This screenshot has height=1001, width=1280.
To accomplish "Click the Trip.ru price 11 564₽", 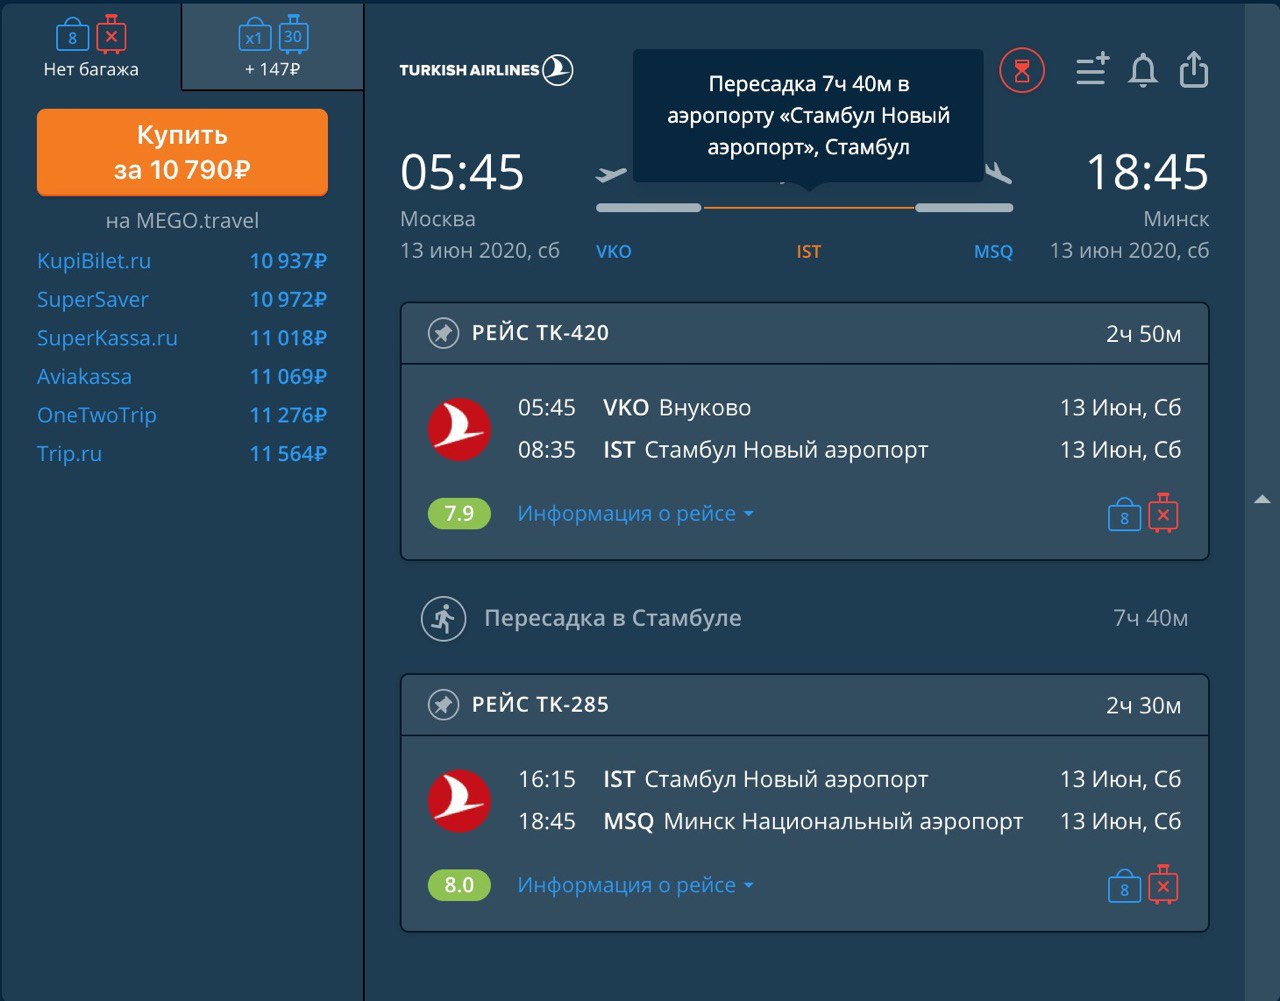I will pyautogui.click(x=288, y=453).
